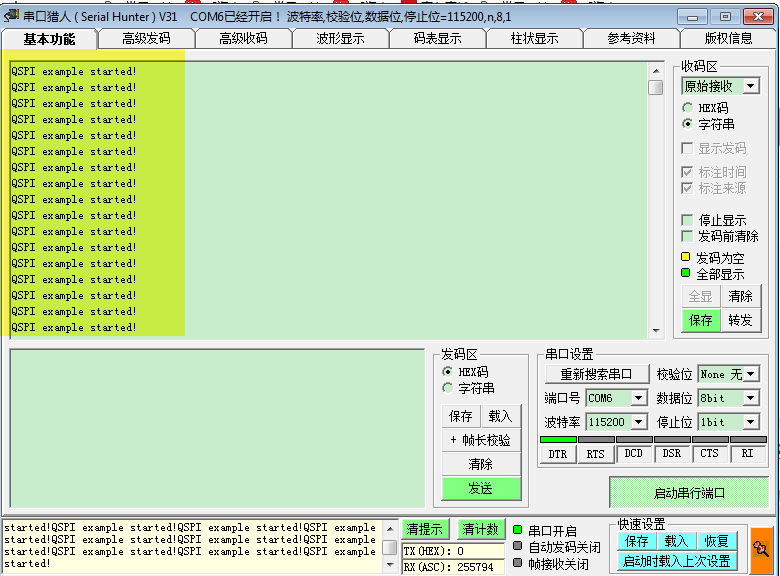Click the 清提示 button

tap(425, 529)
